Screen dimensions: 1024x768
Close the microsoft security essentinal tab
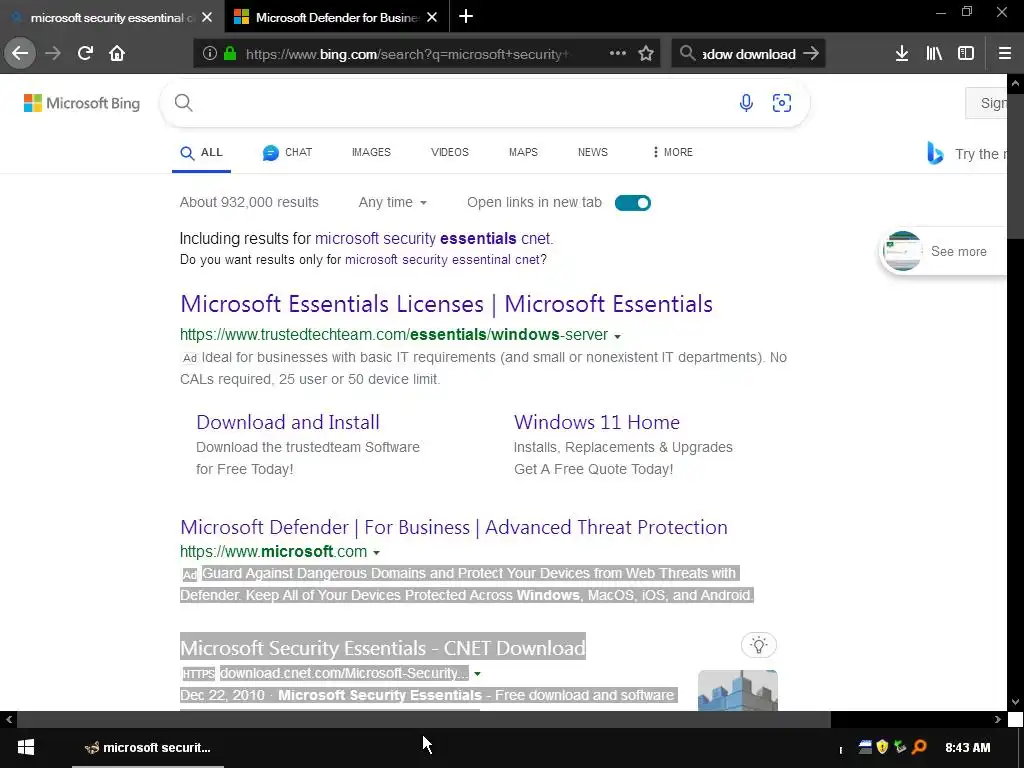pyautogui.click(x=207, y=17)
